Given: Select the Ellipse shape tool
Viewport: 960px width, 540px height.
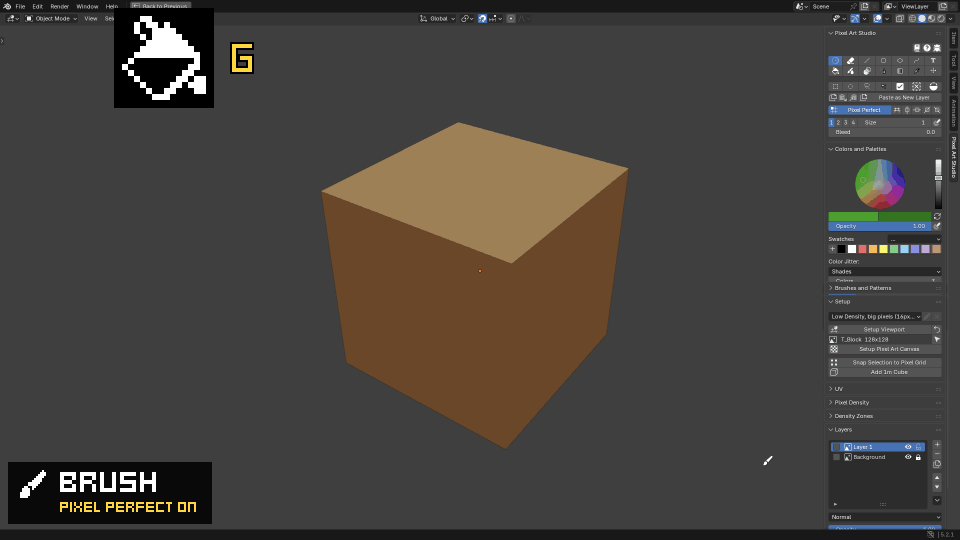Looking at the screenshot, I should (900, 61).
